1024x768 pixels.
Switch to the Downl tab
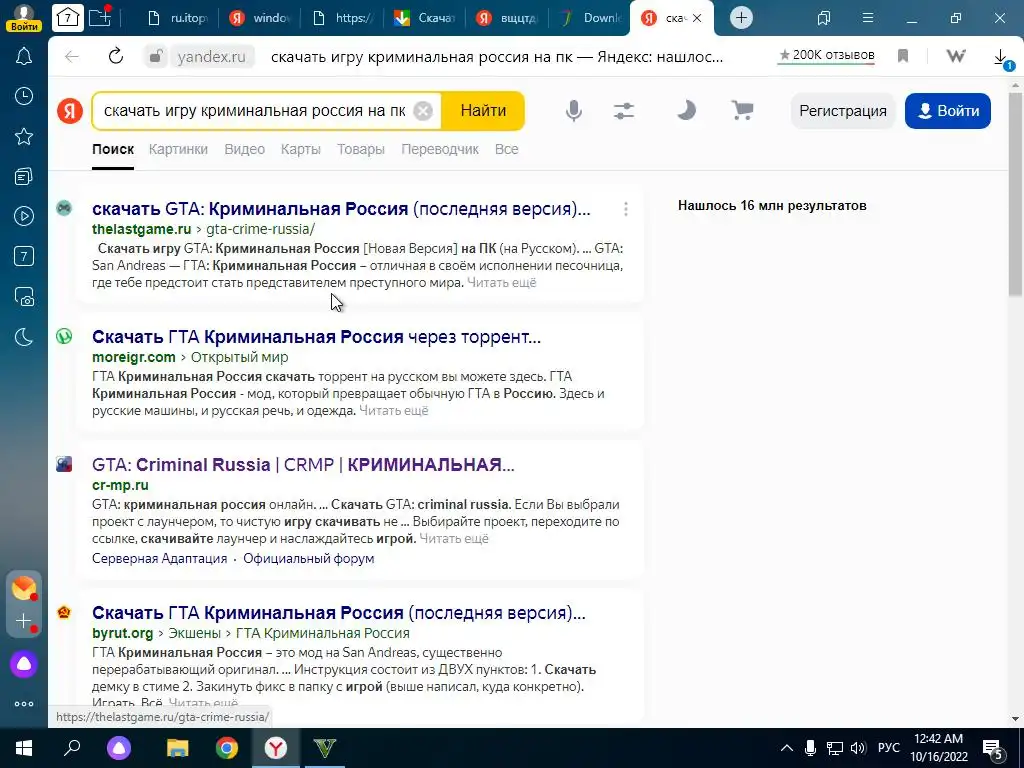point(590,18)
